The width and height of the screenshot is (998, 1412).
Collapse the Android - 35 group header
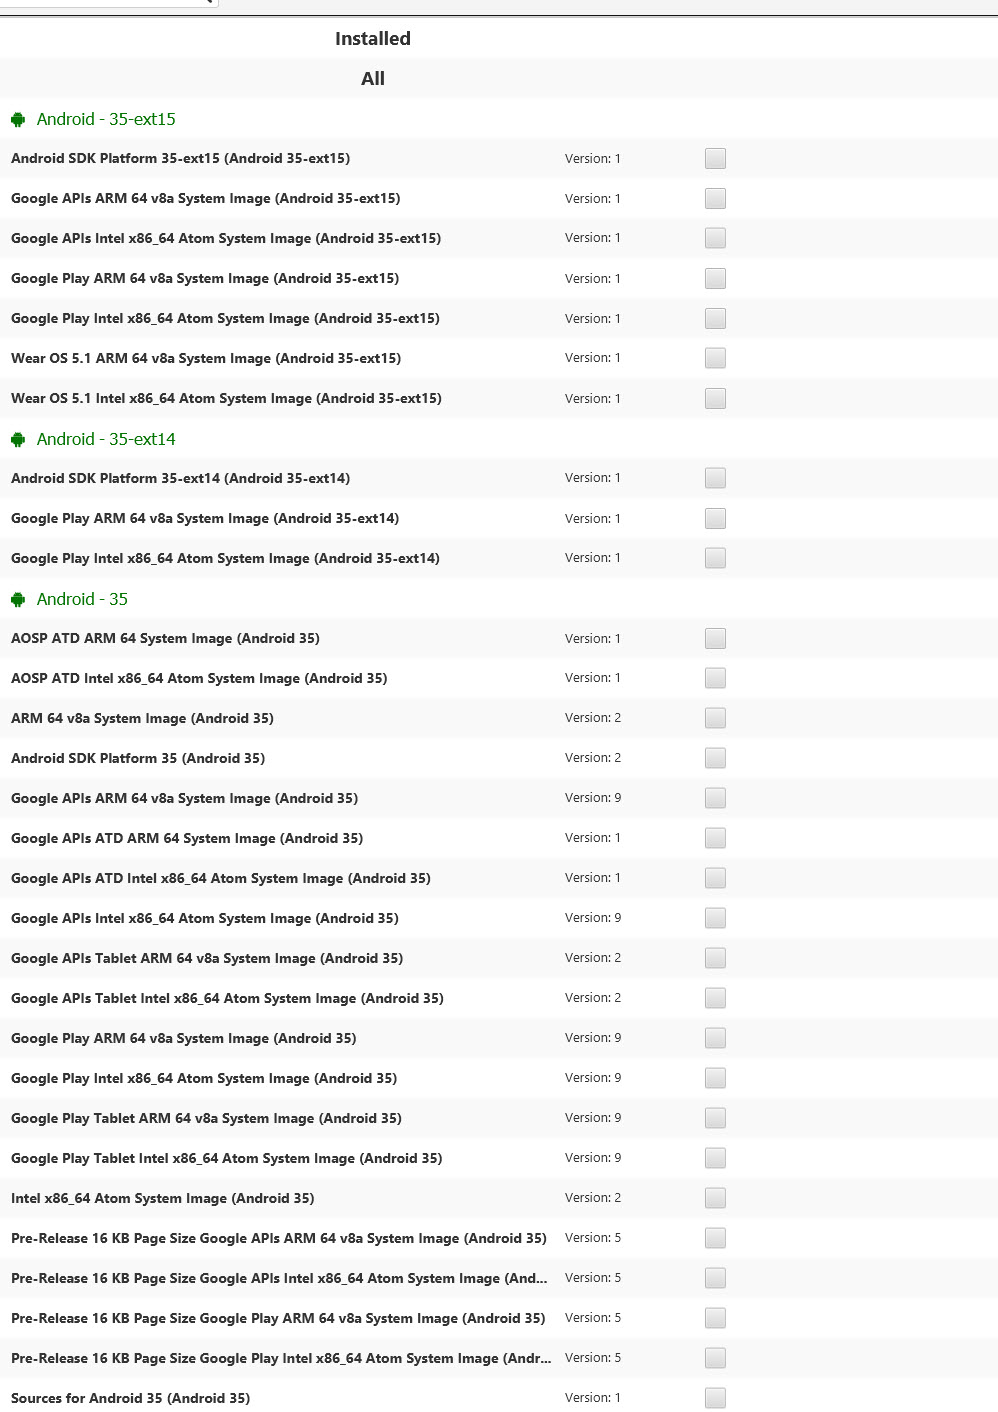[x=82, y=599]
